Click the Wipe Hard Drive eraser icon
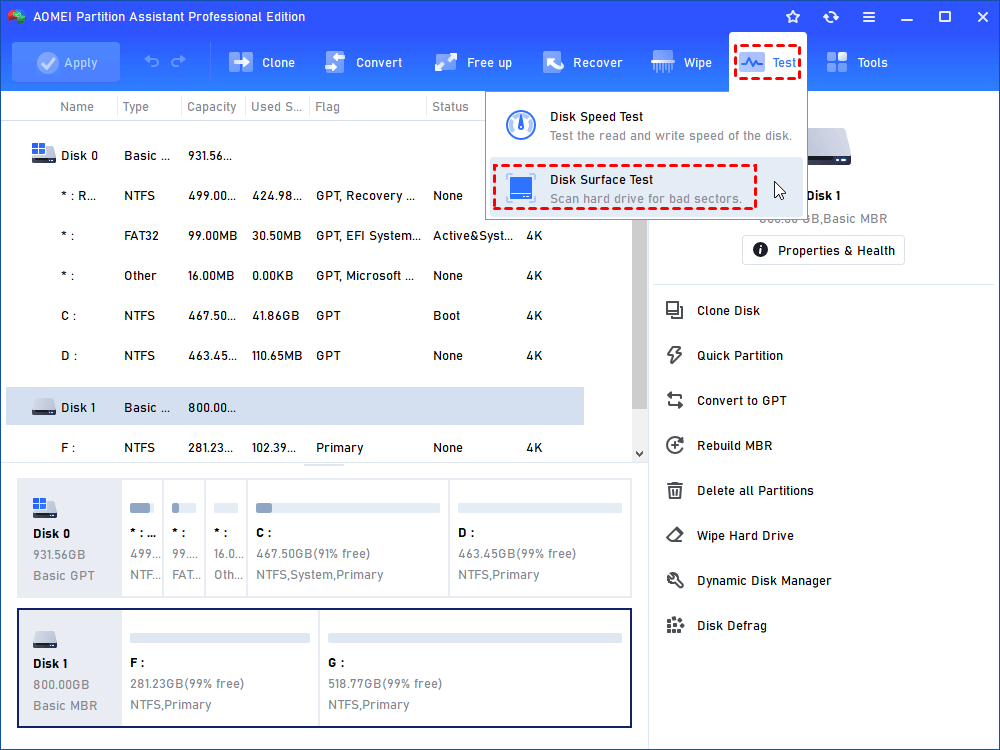The width and height of the screenshot is (1000, 750). tap(675, 535)
